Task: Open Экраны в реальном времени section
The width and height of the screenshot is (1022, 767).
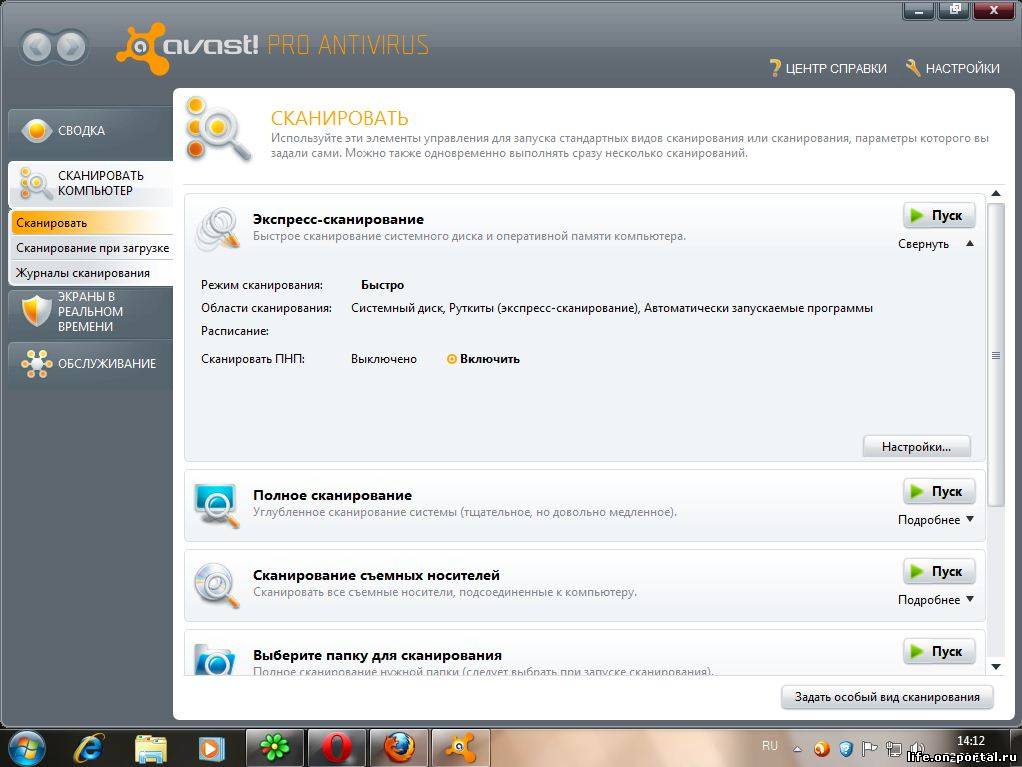Action: (90, 311)
